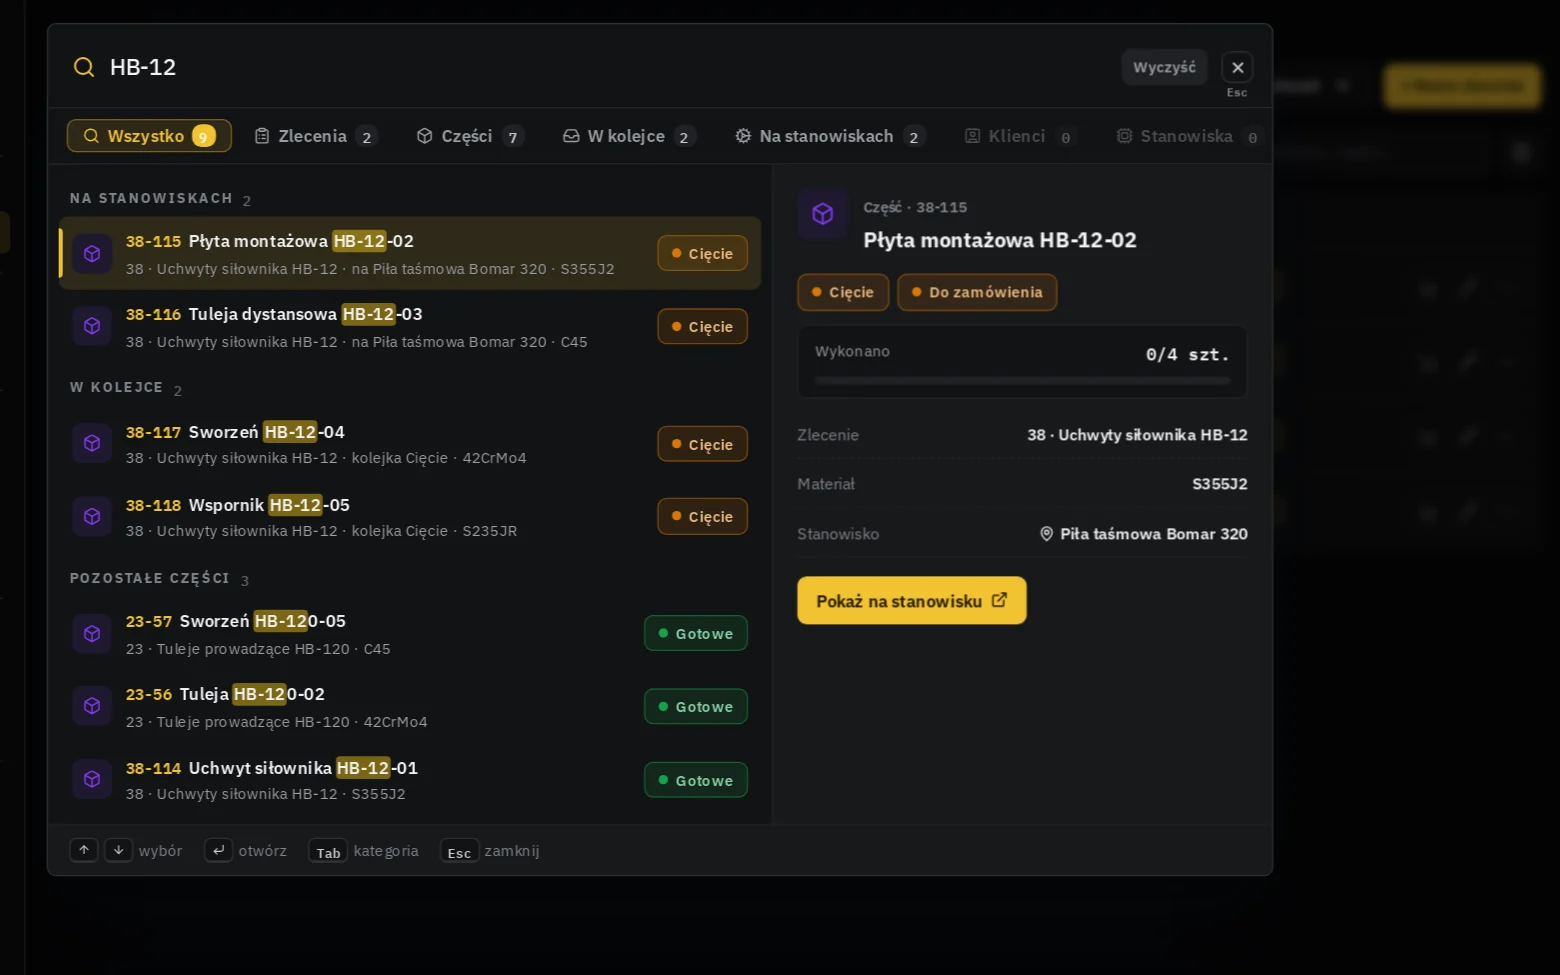1560x975 pixels.
Task: Open the Klienci tab
Action: (1019, 136)
